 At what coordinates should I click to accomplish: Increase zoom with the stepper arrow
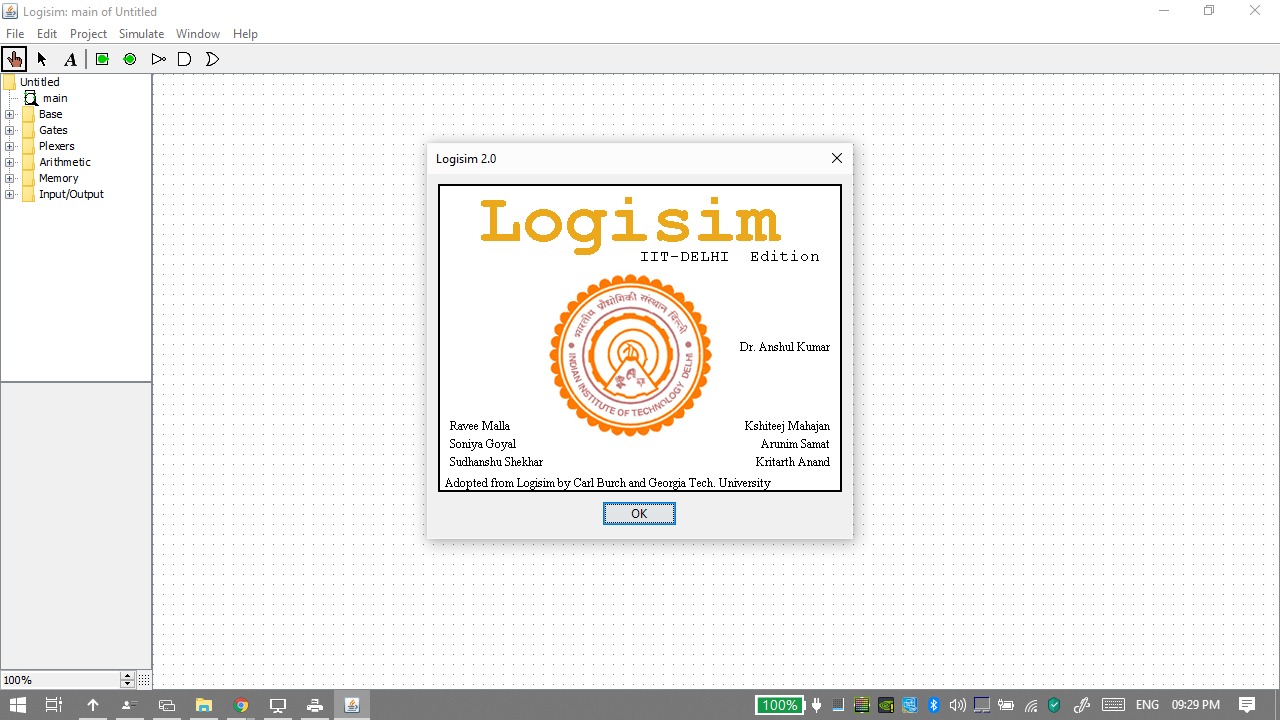point(127,675)
